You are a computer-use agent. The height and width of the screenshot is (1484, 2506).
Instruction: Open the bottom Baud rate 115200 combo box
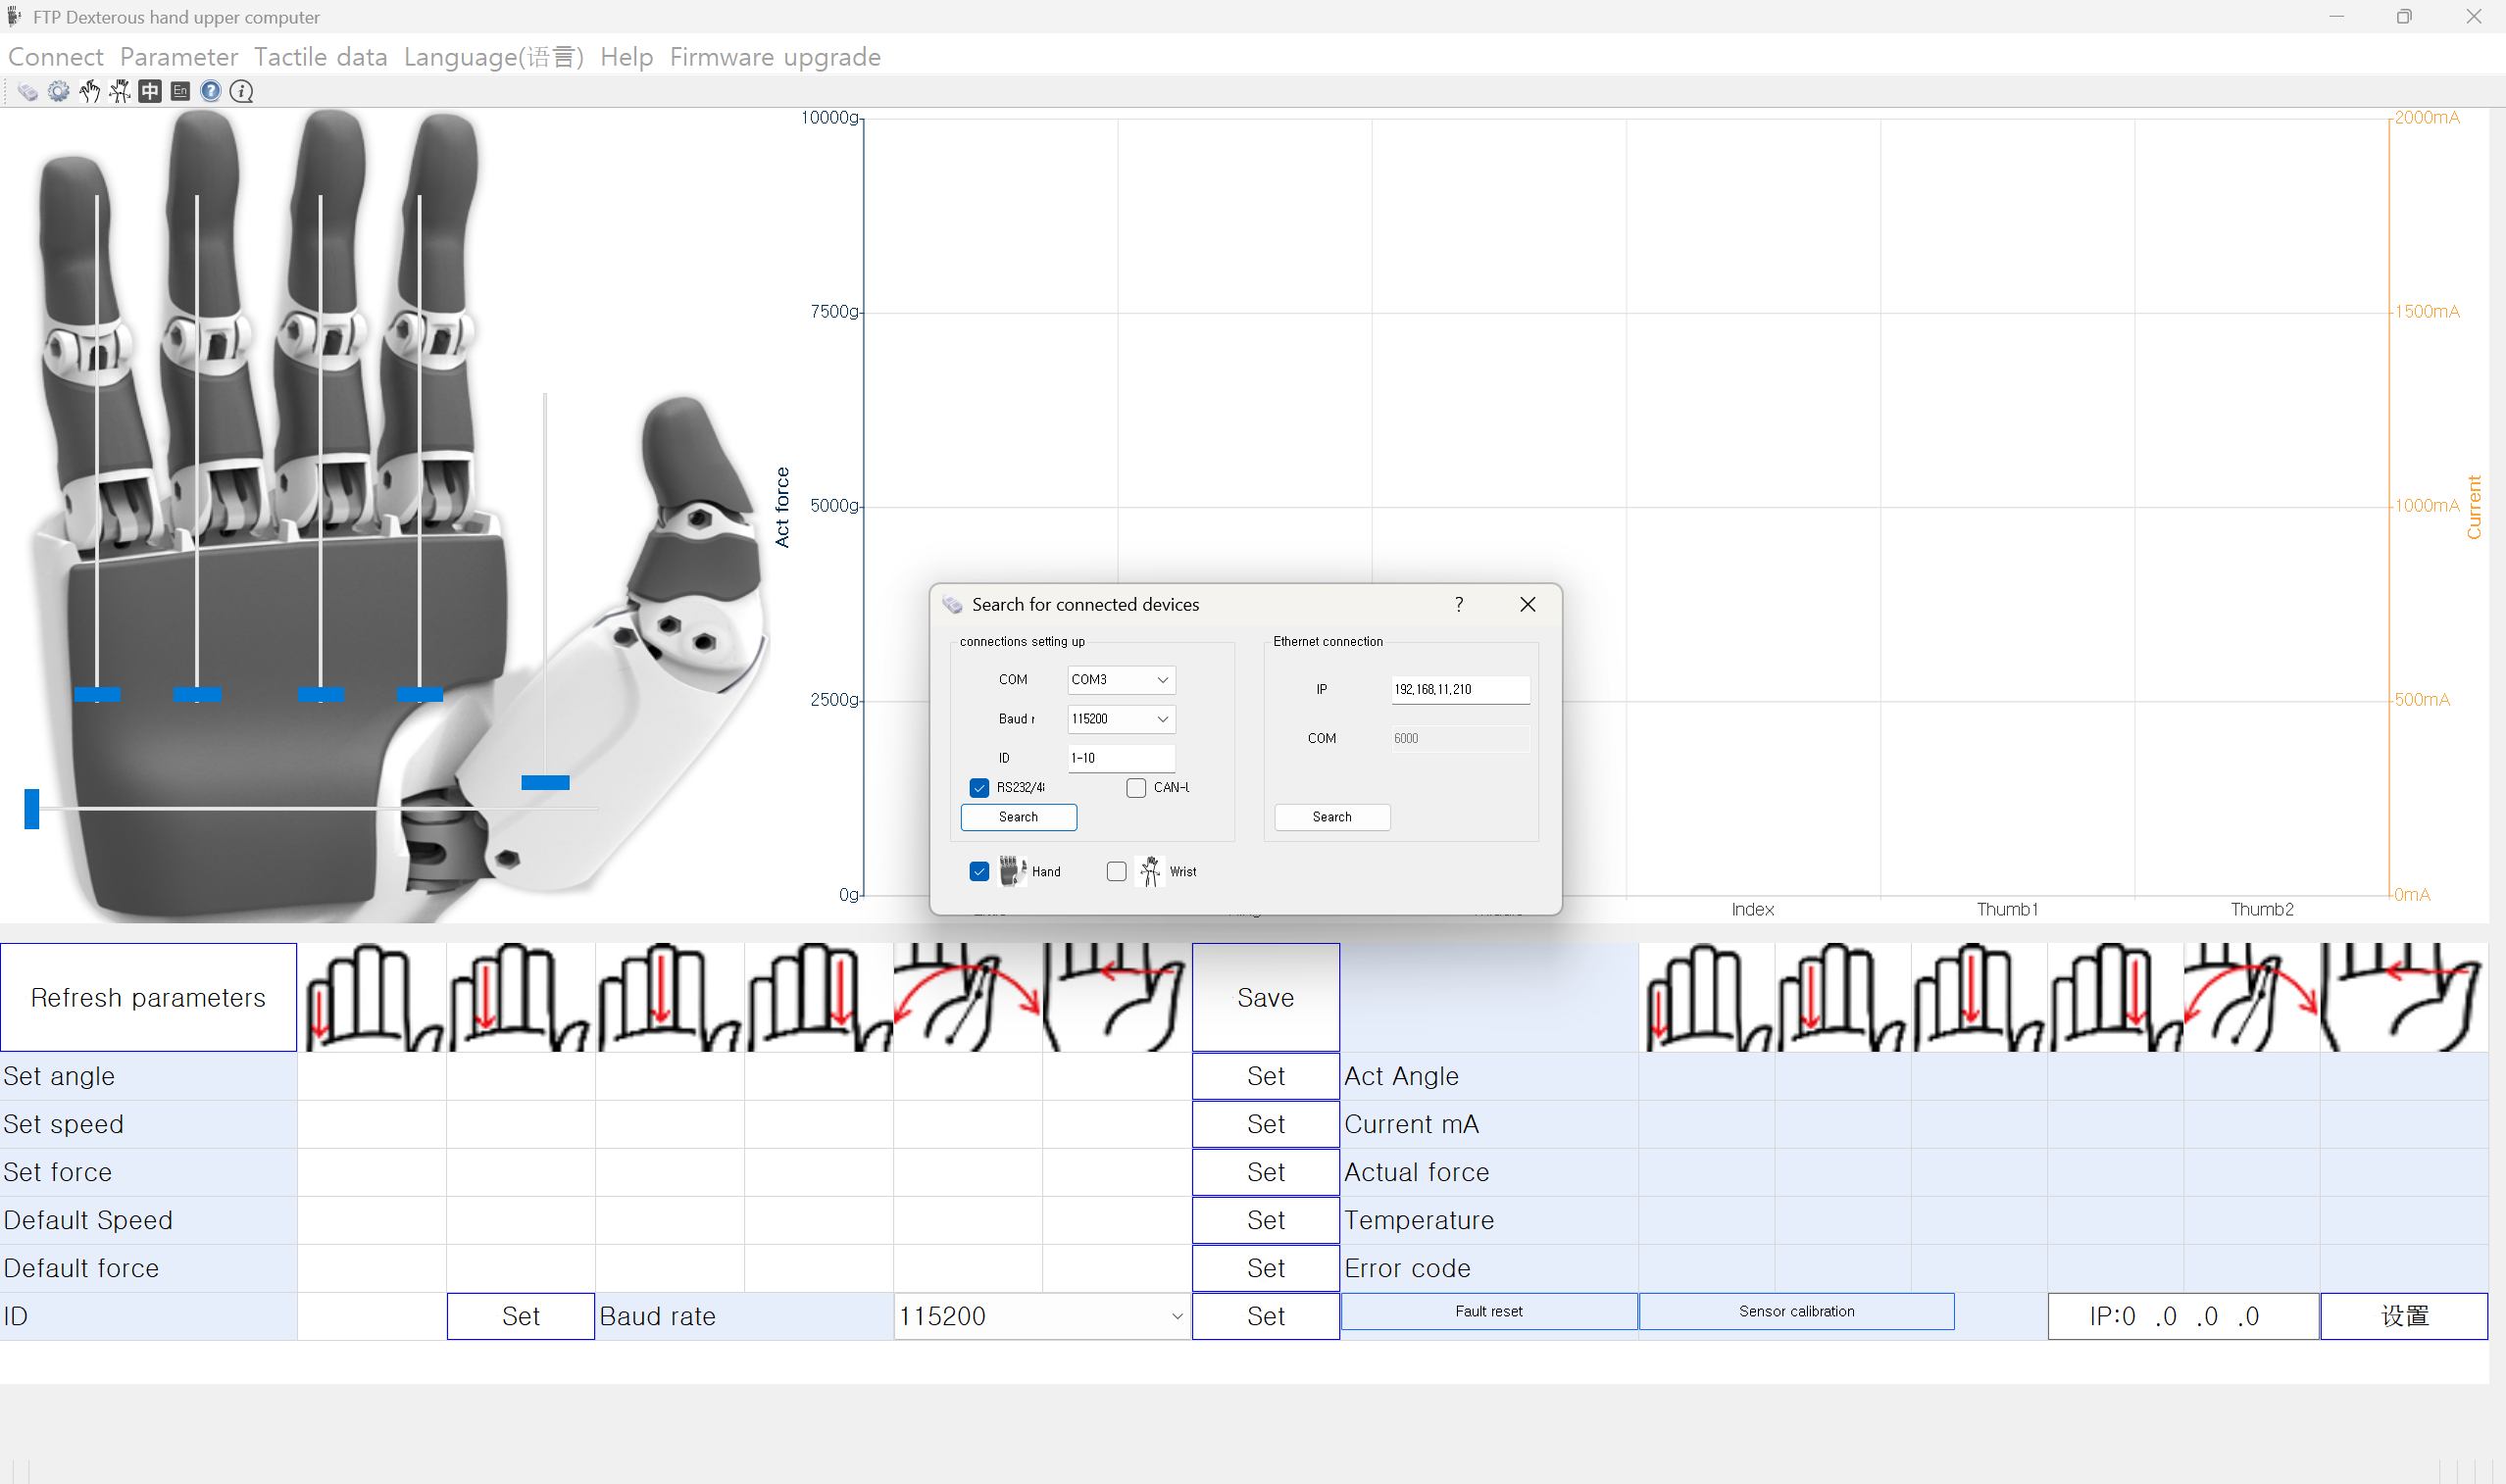[x=1041, y=1317]
